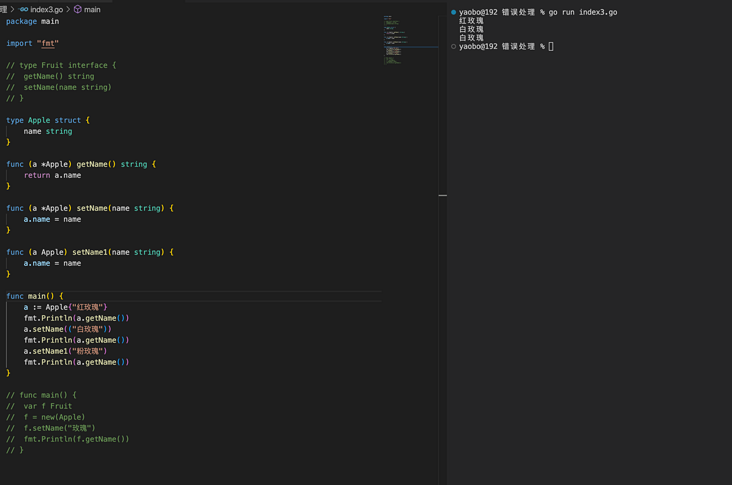732x485 pixels.
Task: Click the Go file icon in breadcrumb
Action: click(x=23, y=9)
